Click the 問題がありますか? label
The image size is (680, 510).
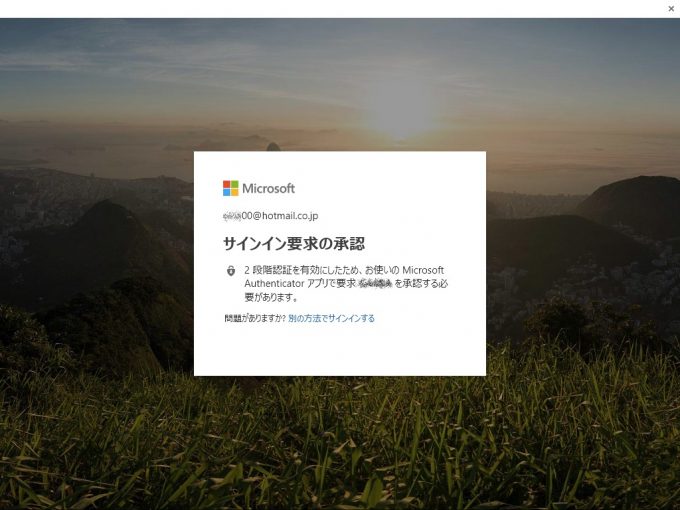(255, 318)
